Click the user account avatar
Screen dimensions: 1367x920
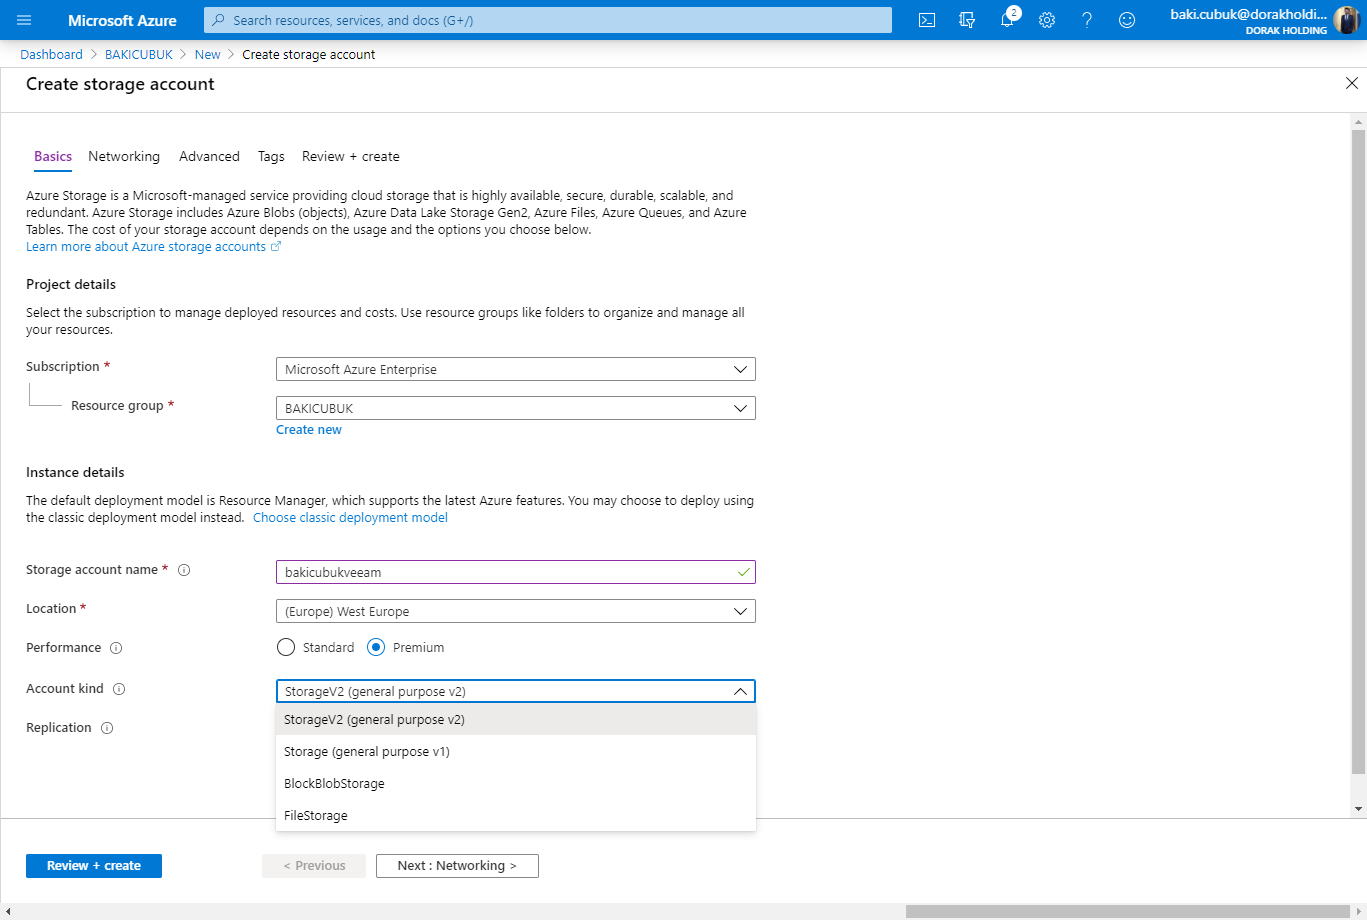(1346, 20)
